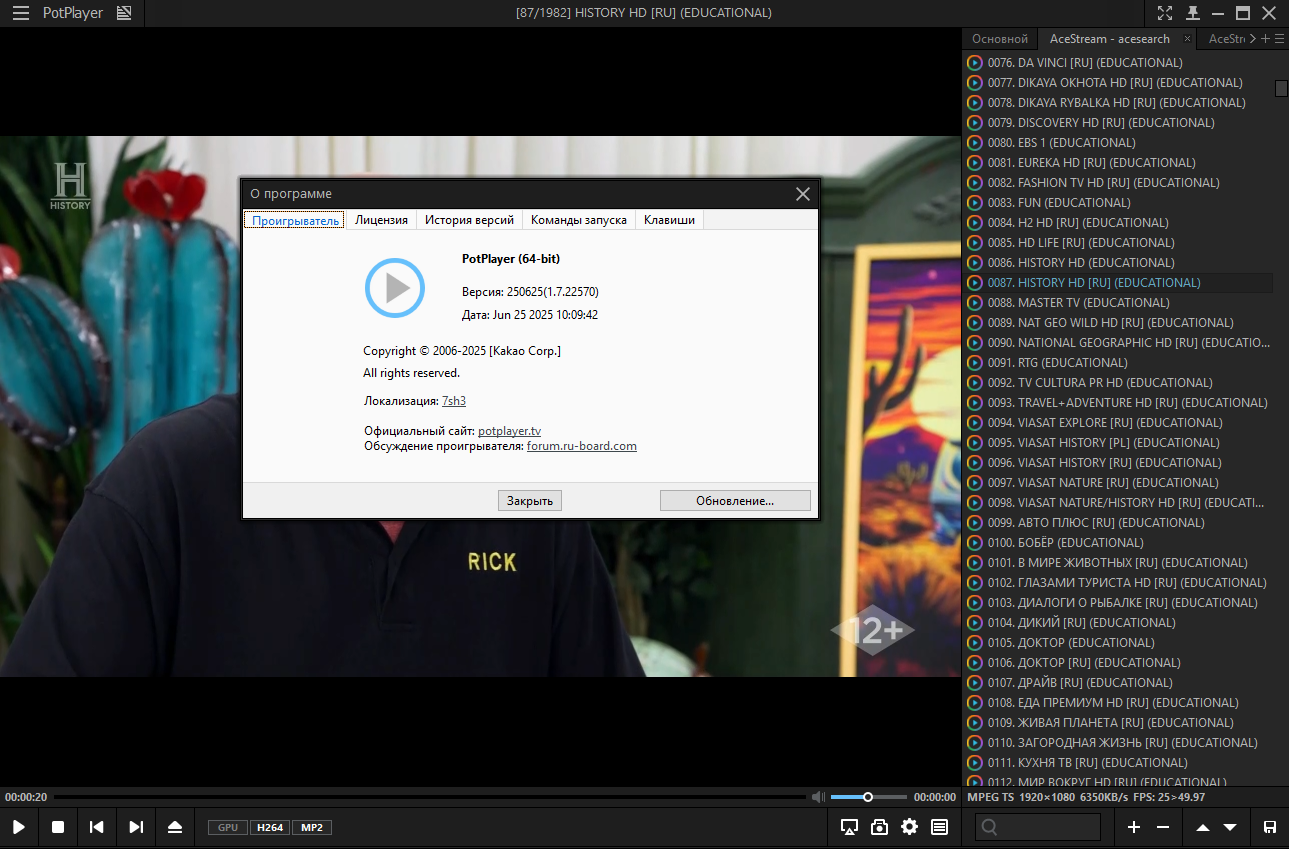Start playback with the Play button
The height and width of the screenshot is (849, 1289).
19,827
